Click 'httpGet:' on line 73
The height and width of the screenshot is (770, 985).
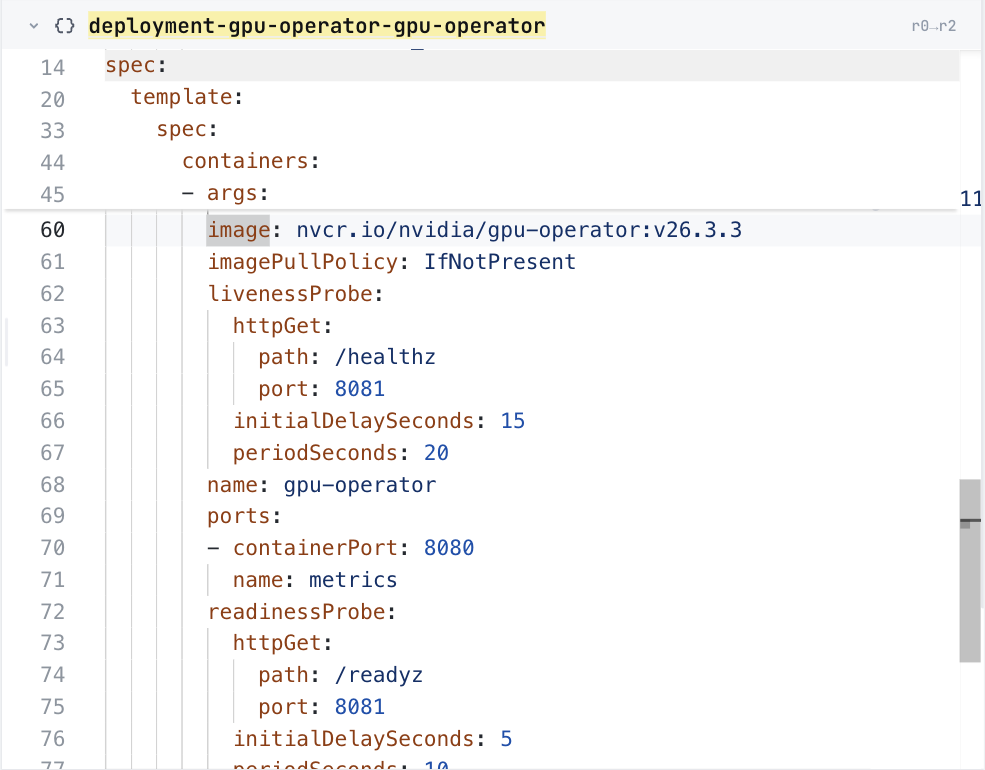[282, 643]
